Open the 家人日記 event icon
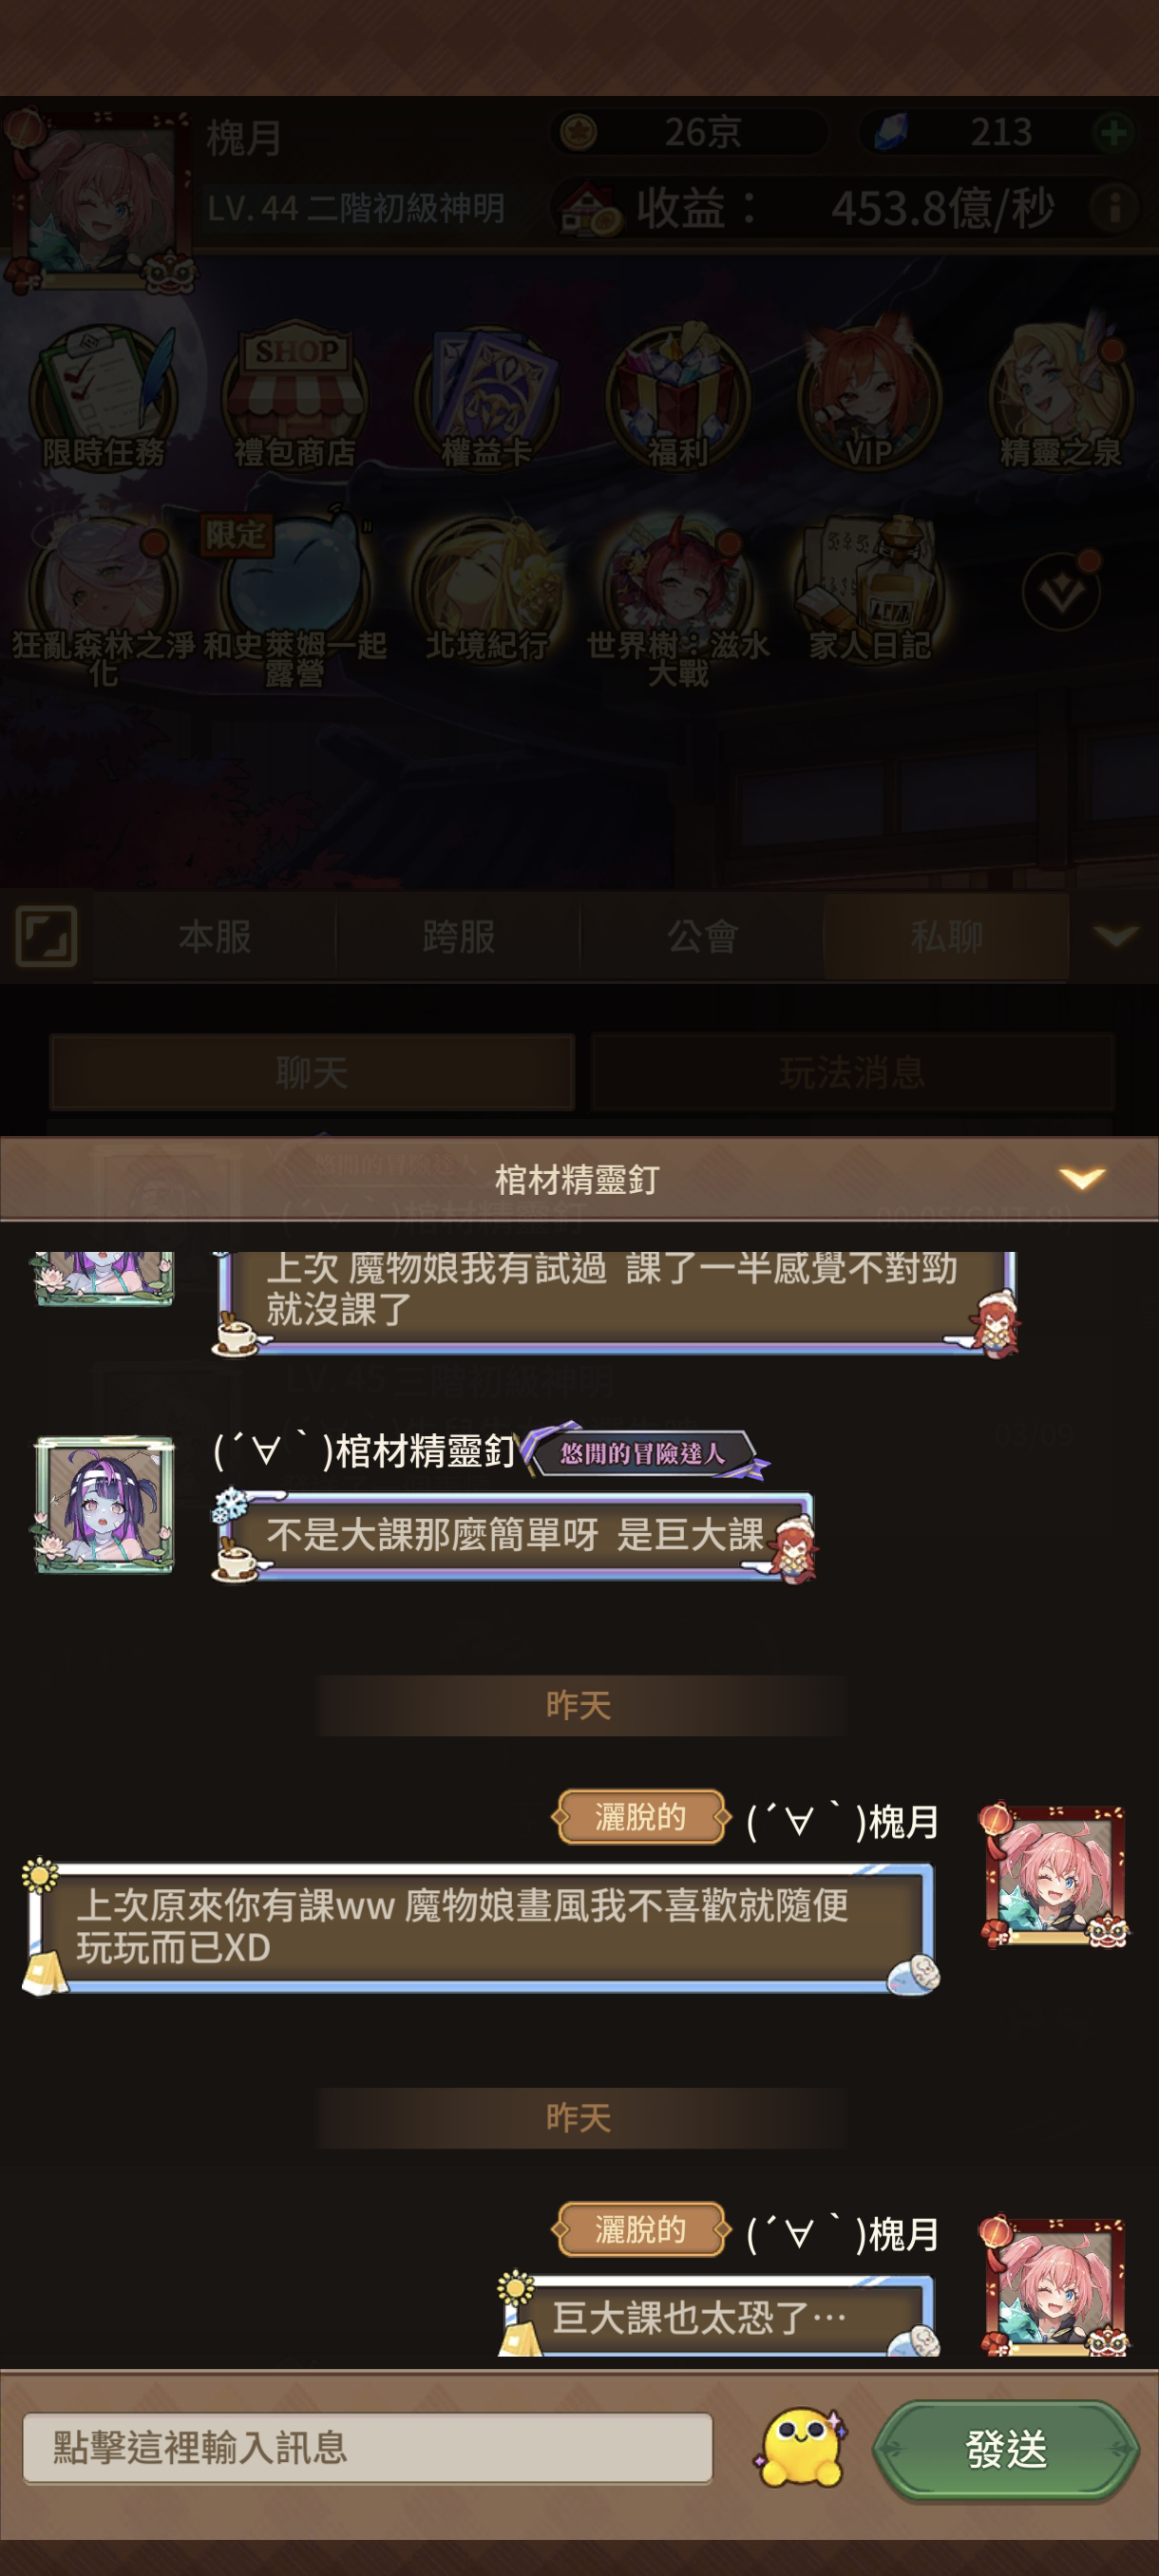 point(869,590)
